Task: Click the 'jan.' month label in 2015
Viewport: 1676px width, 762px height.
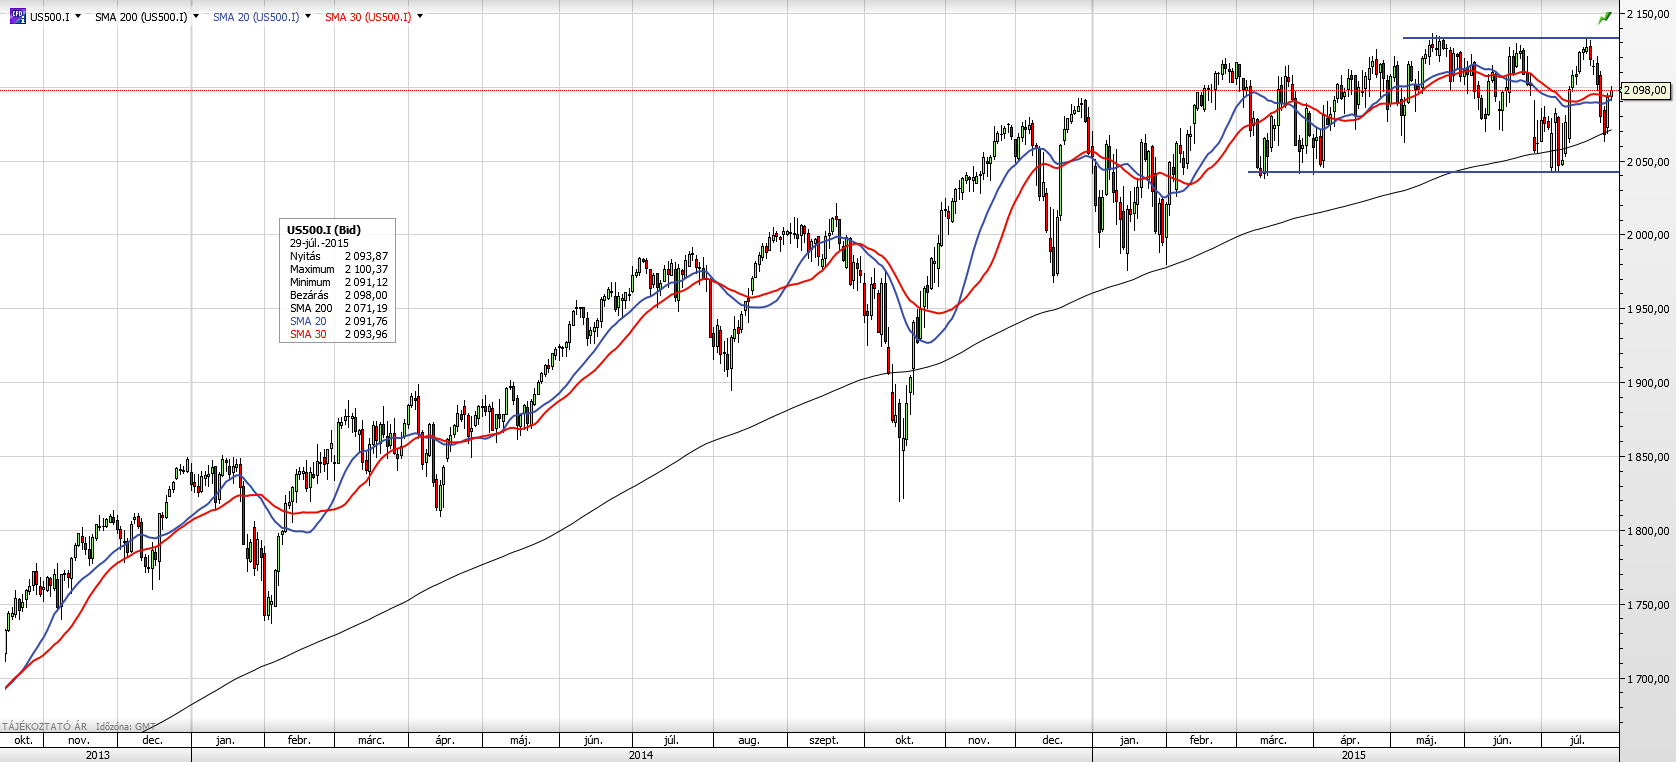Action: [x=1129, y=740]
